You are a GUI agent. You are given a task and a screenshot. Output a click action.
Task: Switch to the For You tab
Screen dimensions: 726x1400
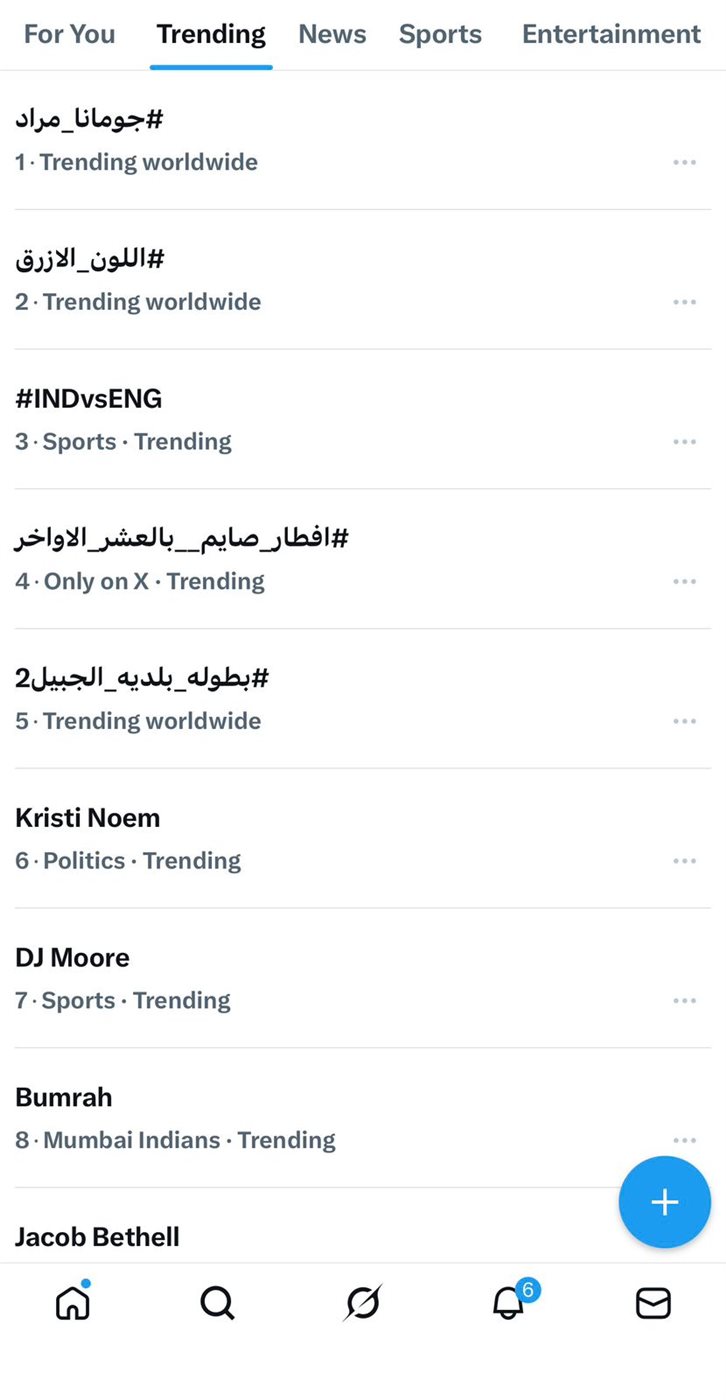click(69, 34)
